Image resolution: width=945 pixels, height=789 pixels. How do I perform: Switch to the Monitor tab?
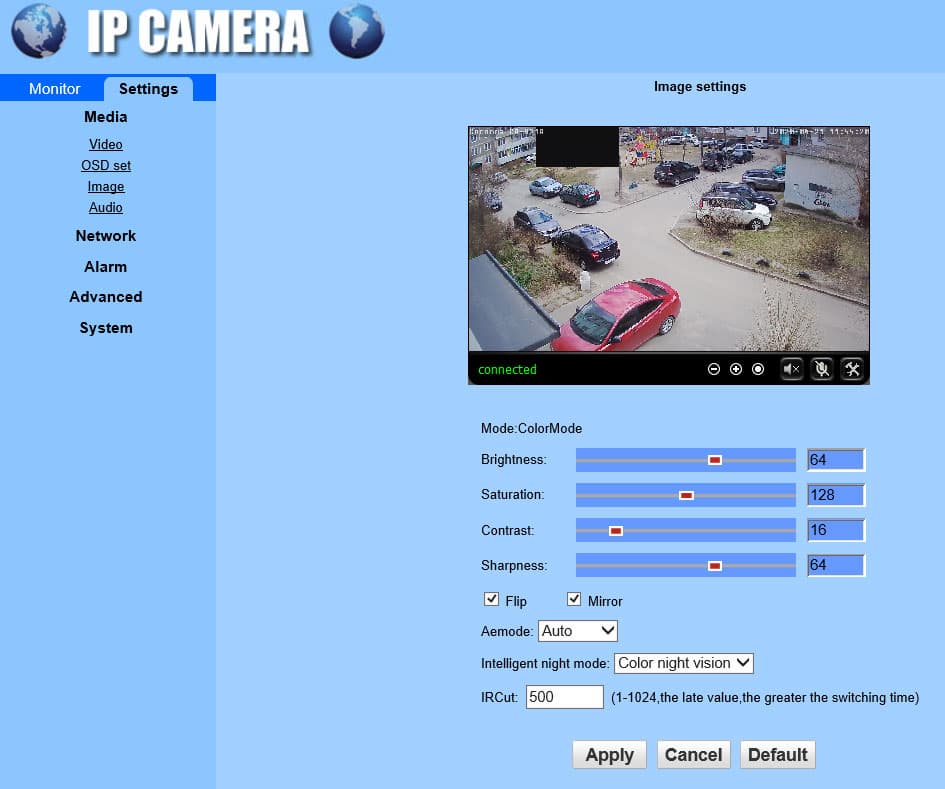tap(54, 89)
